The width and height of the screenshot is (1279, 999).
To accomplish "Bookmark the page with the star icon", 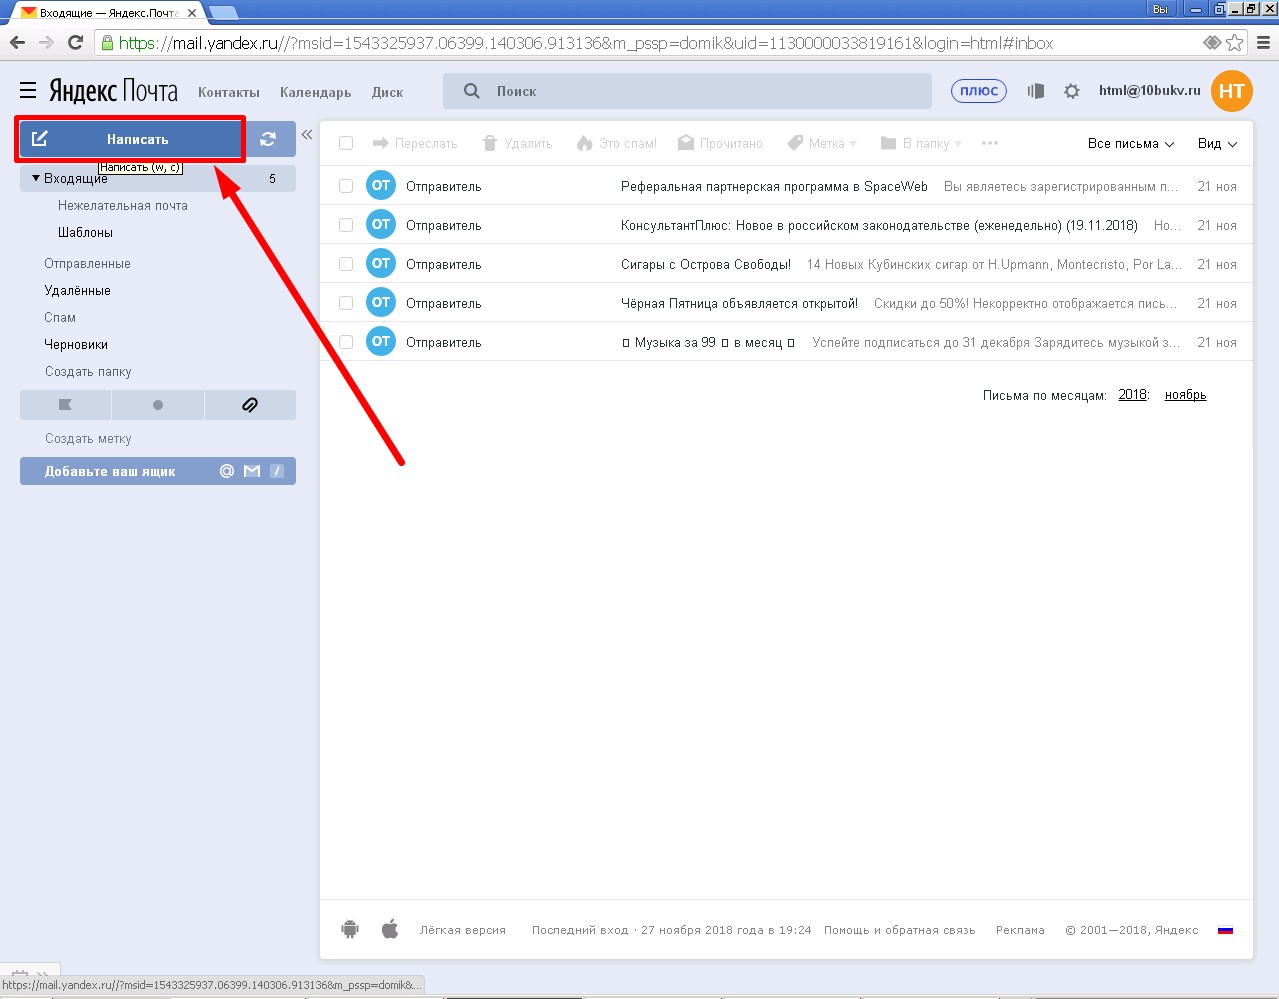I will pos(1235,43).
